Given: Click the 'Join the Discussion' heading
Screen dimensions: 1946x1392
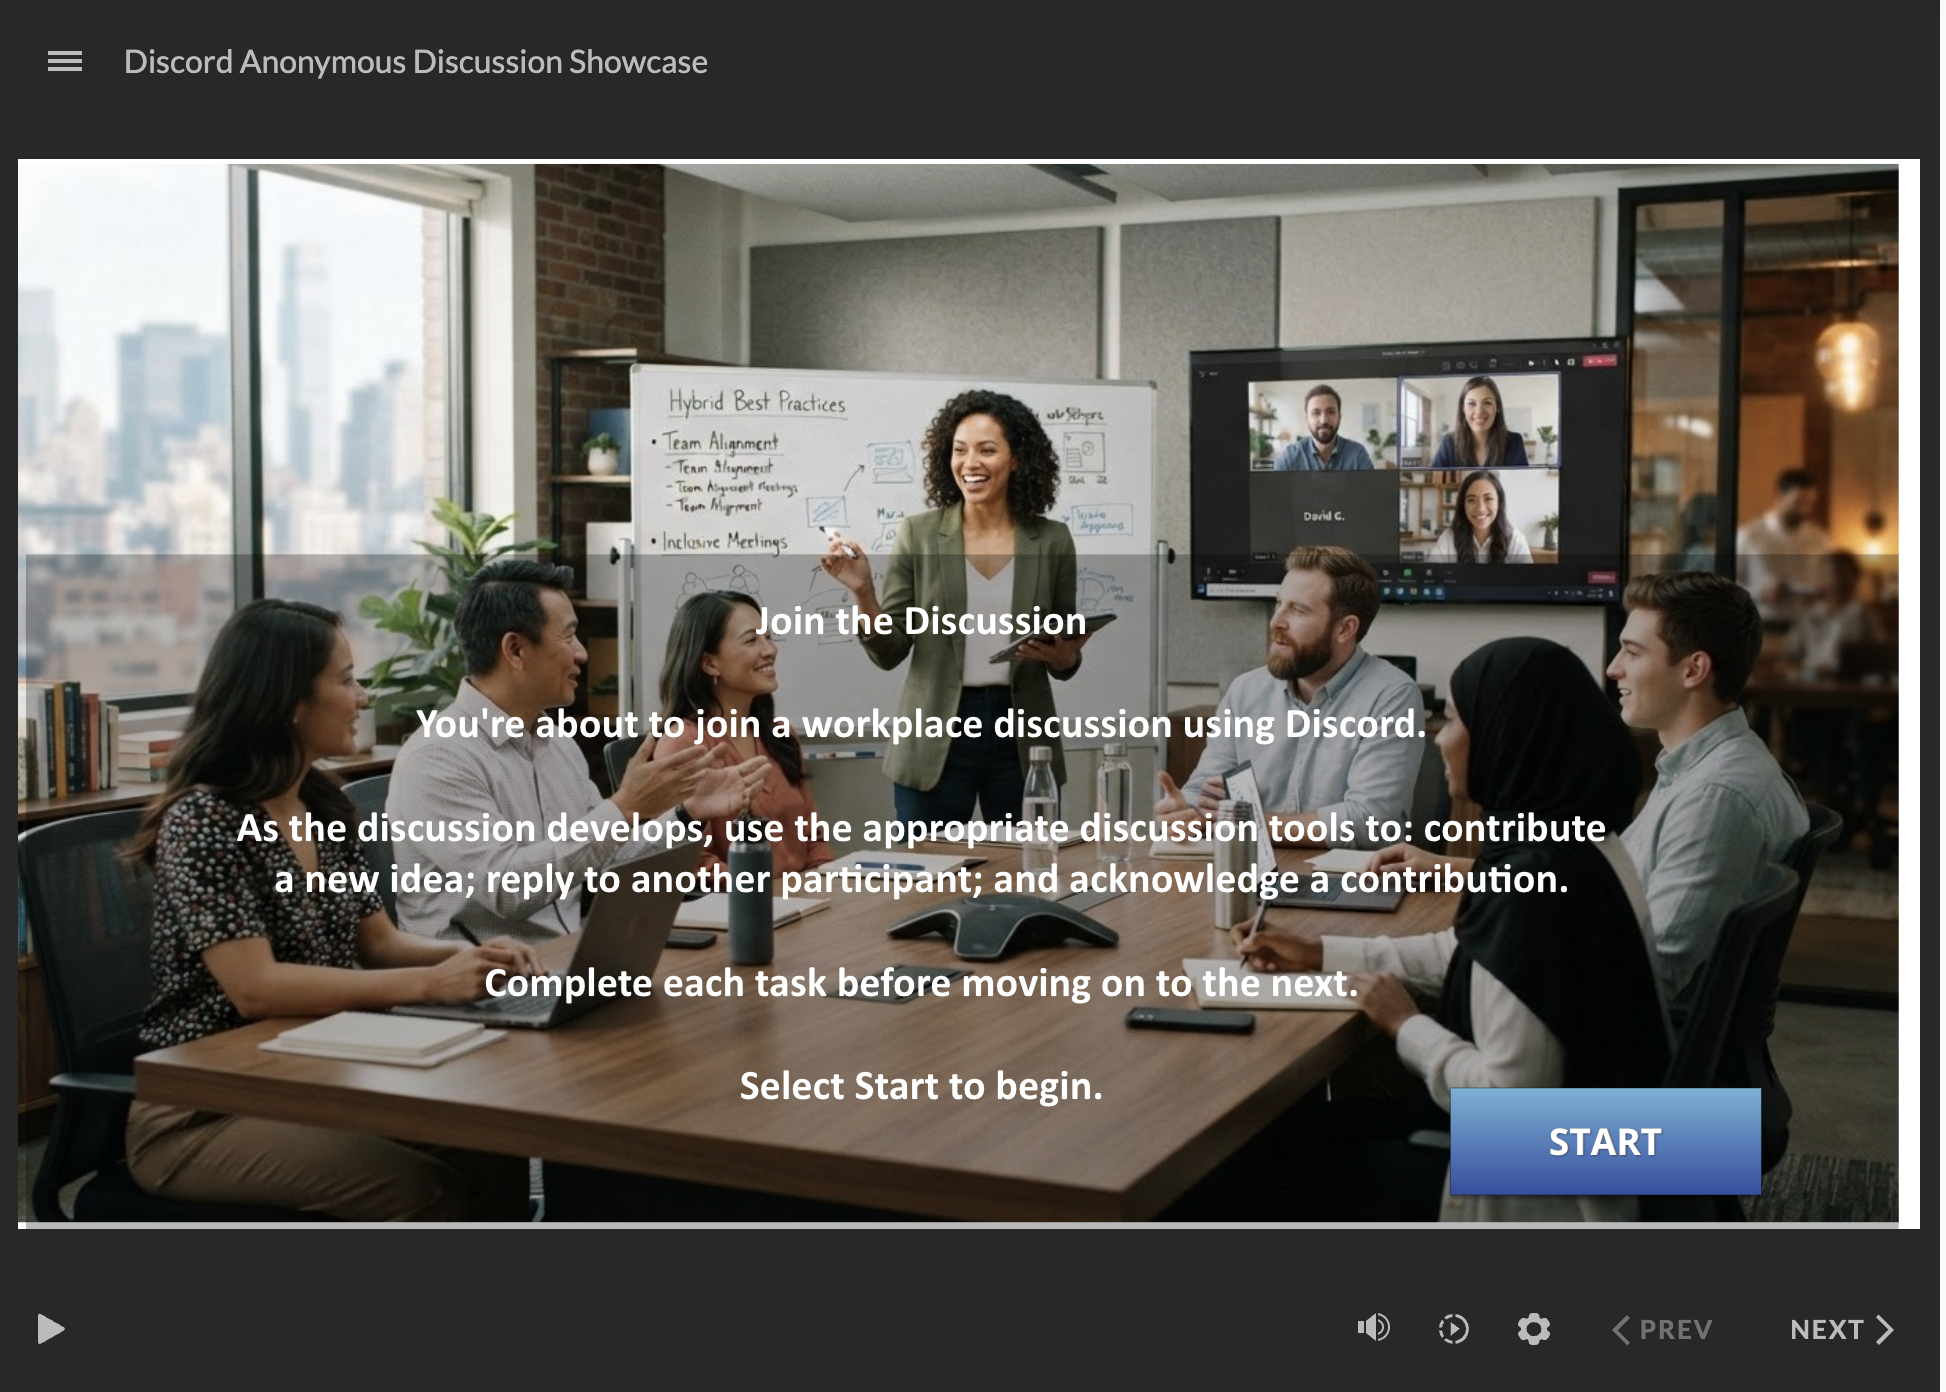Looking at the screenshot, I should [x=920, y=621].
